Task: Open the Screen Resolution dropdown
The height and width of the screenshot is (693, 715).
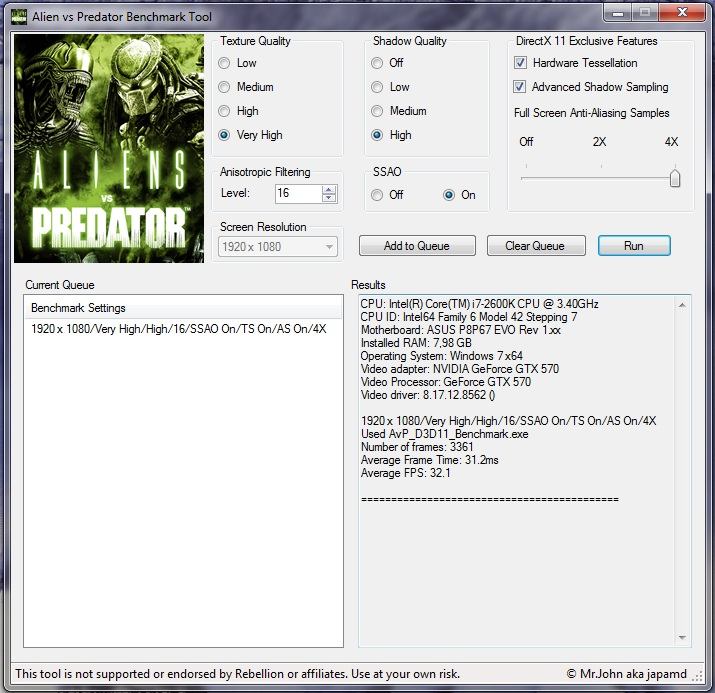Action: 278,247
